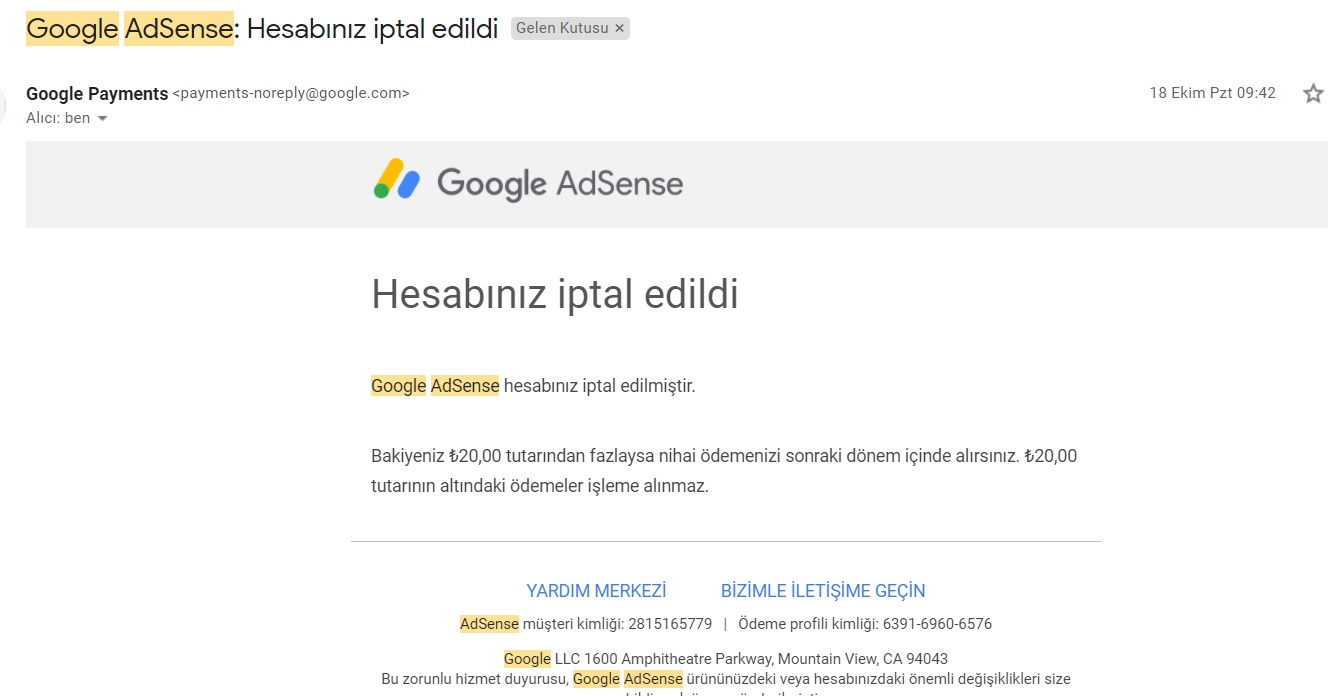Click the email date 18 Ekim Pzt 09:42
The width and height of the screenshot is (1328, 696).
1212,93
